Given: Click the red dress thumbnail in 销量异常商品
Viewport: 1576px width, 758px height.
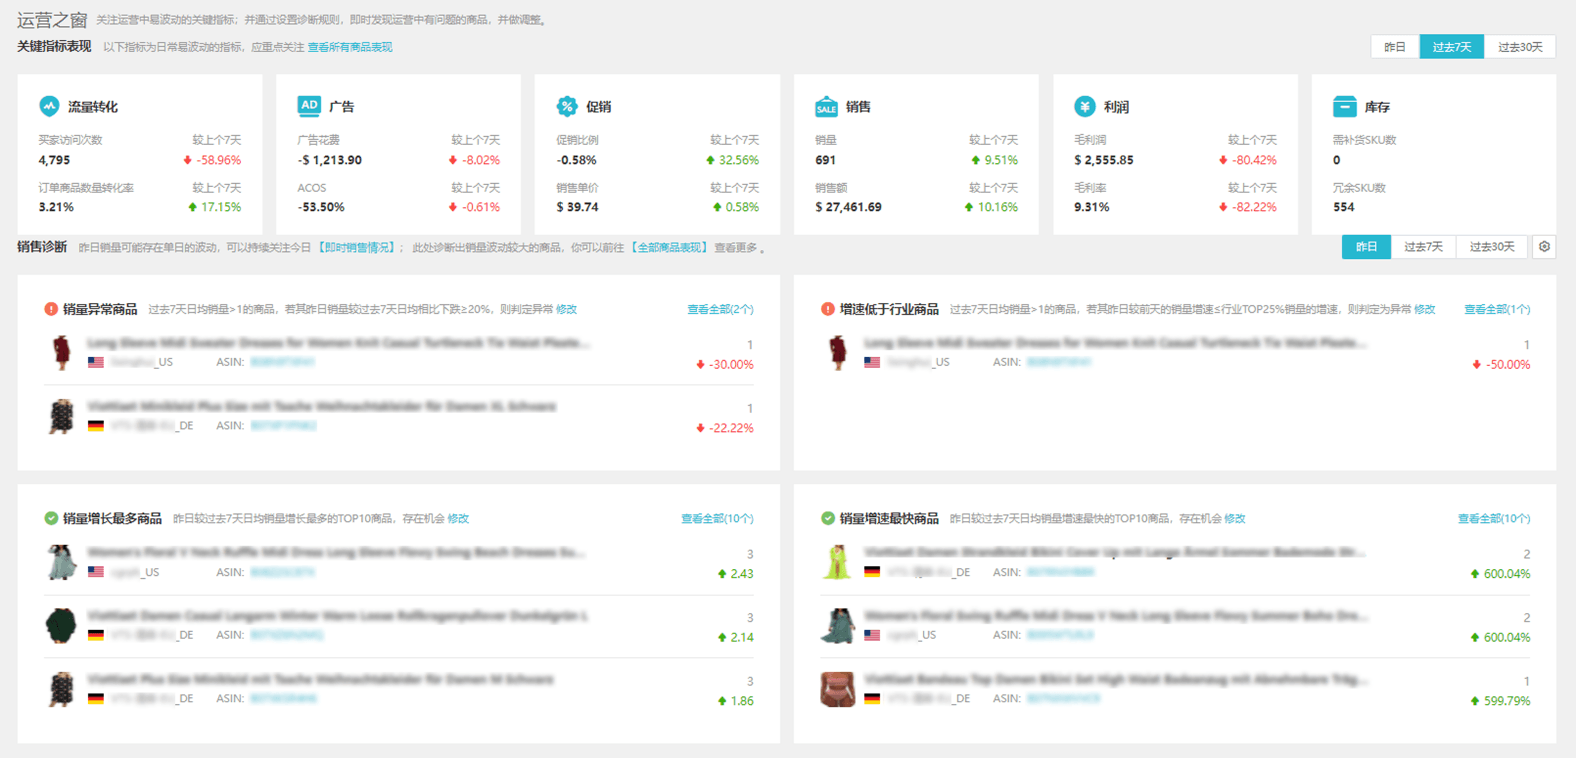Looking at the screenshot, I should (62, 353).
